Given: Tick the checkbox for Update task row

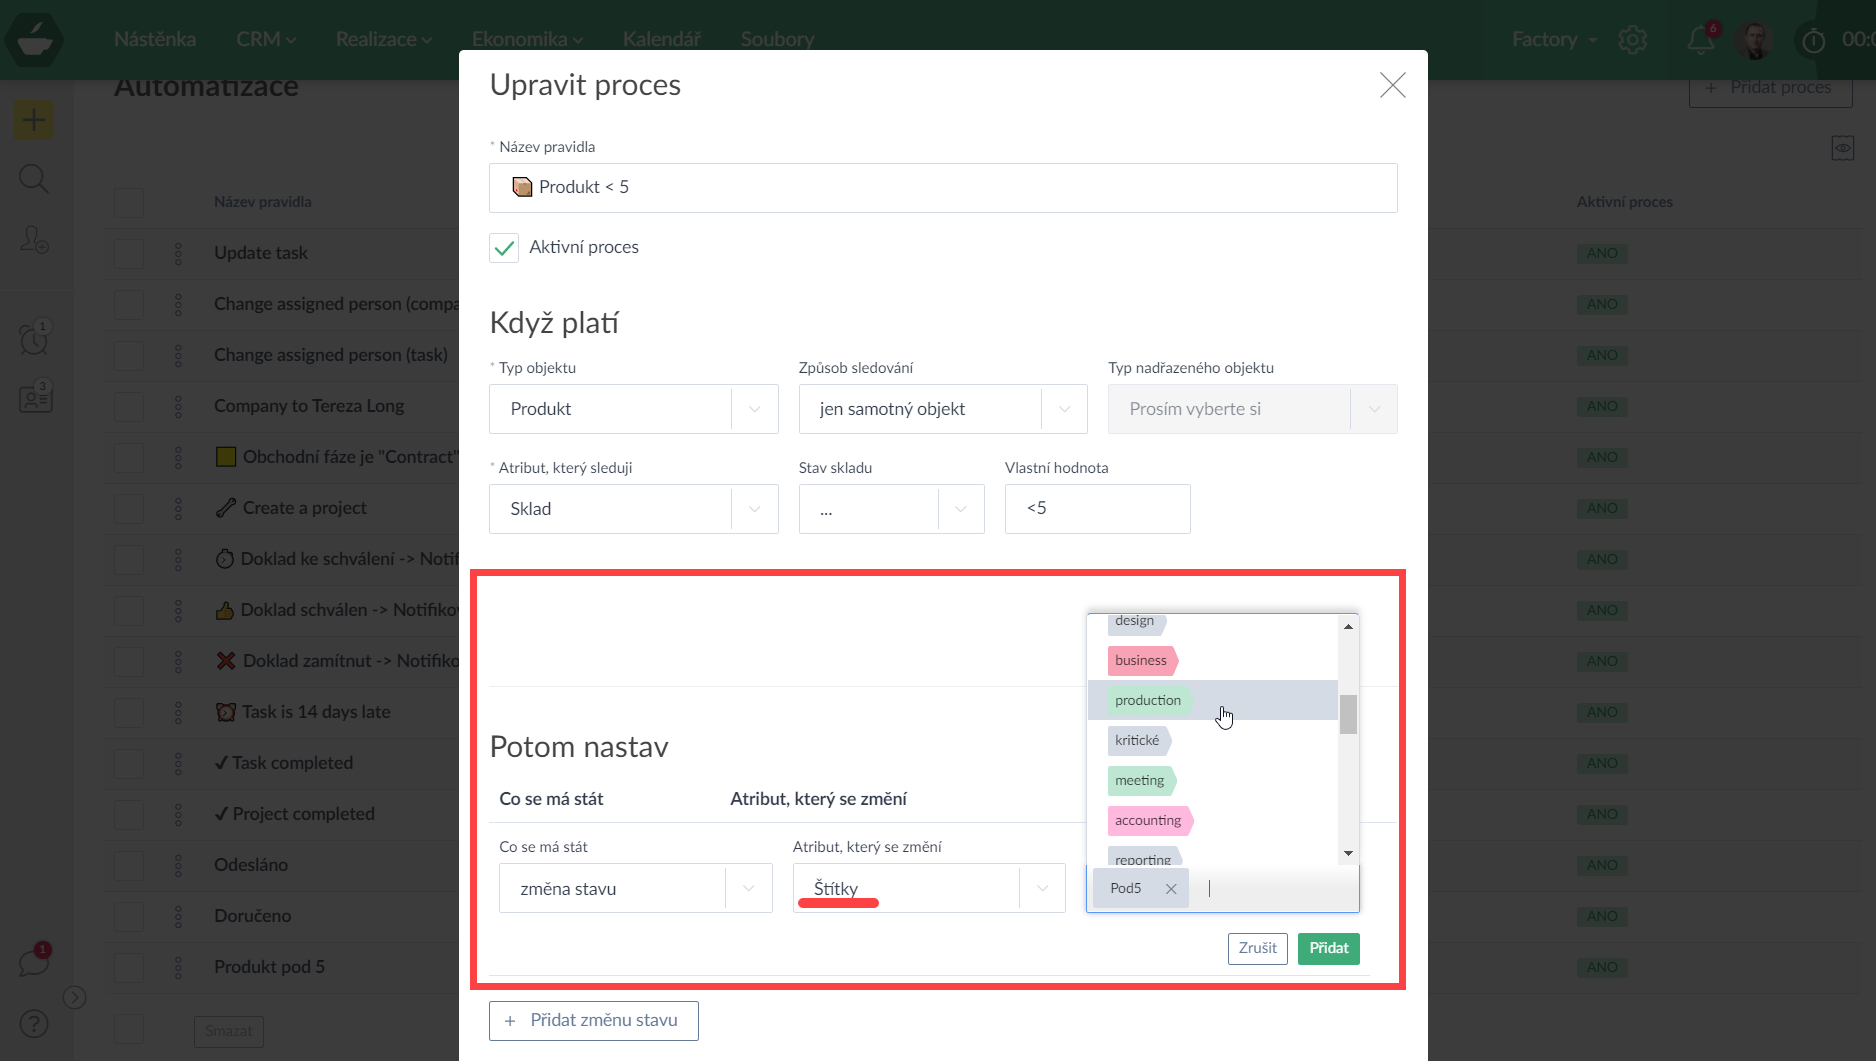Looking at the screenshot, I should [129, 253].
